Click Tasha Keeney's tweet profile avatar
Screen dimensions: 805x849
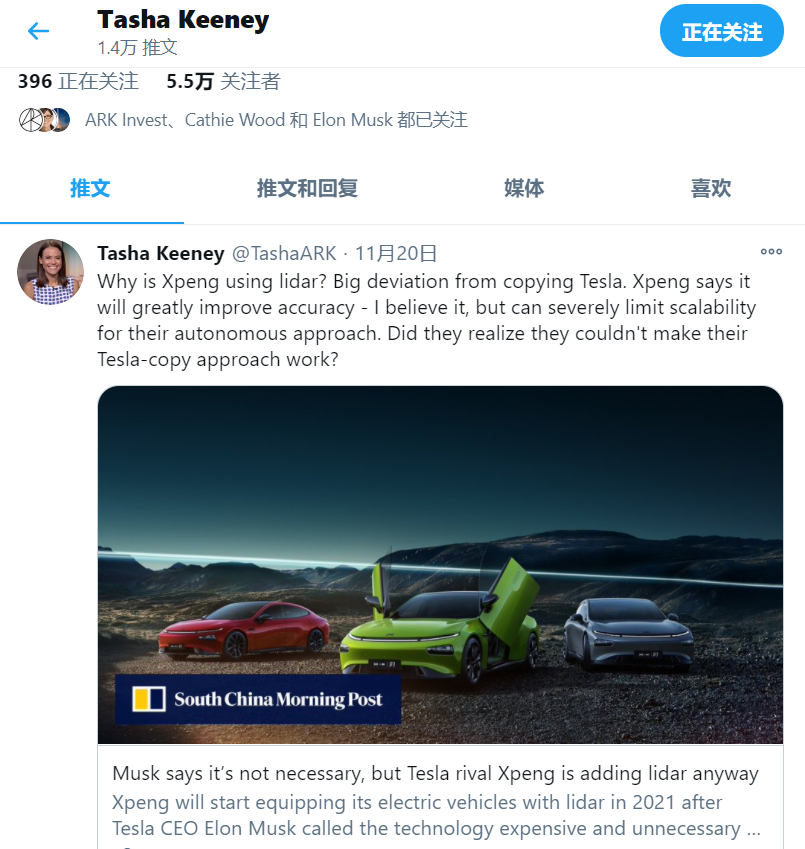[51, 272]
